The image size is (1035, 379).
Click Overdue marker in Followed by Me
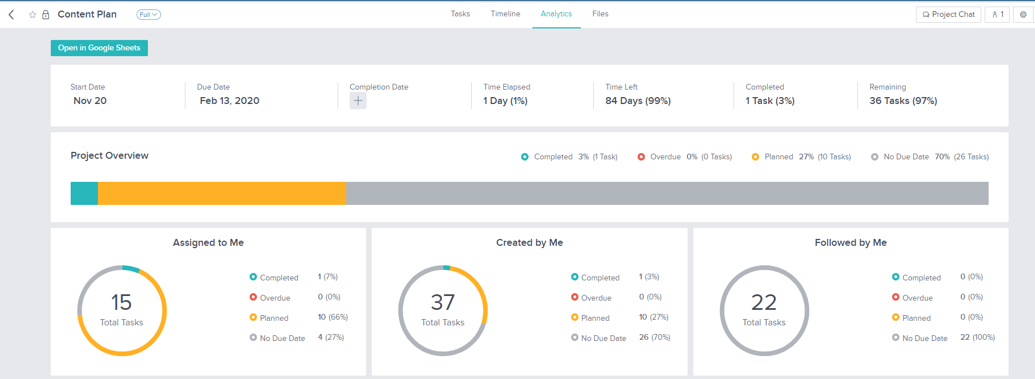click(x=896, y=298)
